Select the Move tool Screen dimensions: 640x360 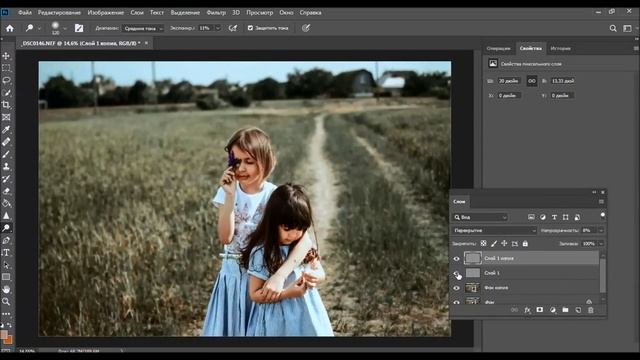(6, 56)
